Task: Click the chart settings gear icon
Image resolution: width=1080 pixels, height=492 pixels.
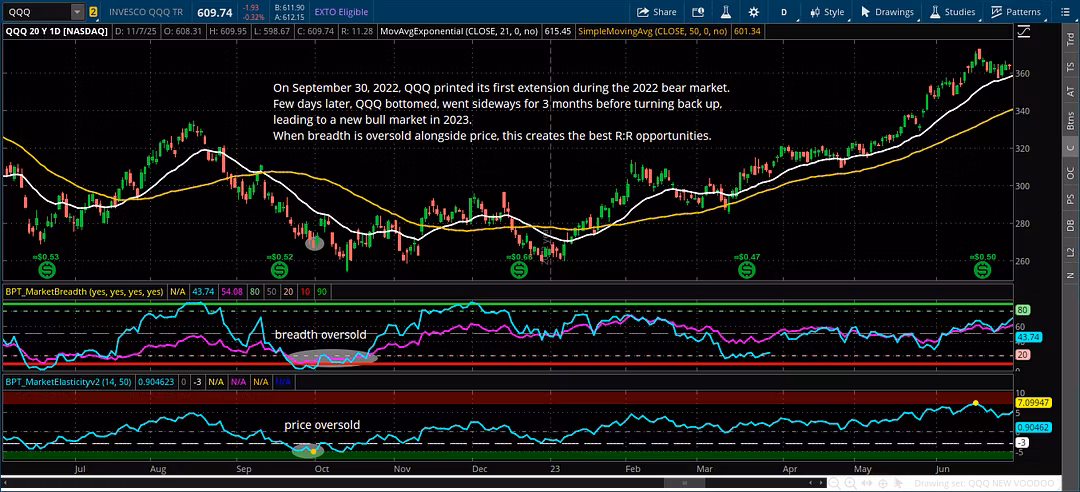Action: click(756, 12)
